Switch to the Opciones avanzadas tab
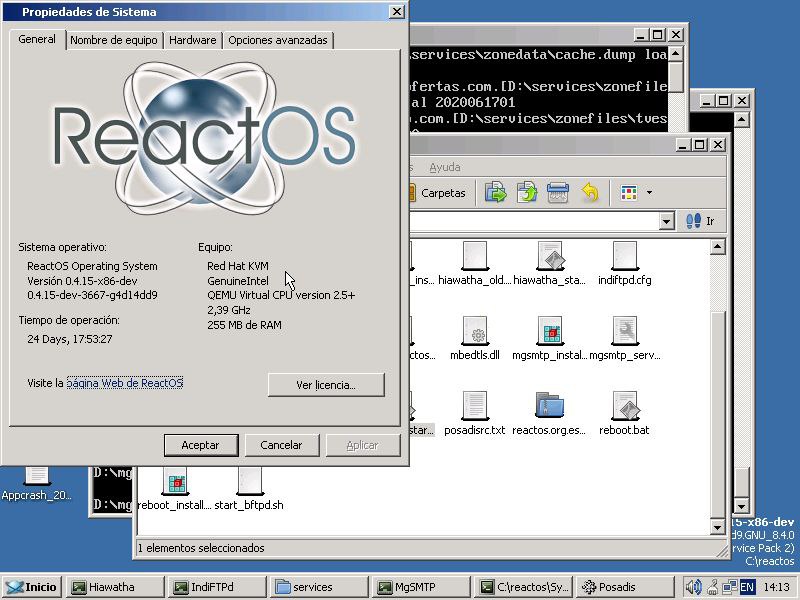Screen dimensions: 800x600 click(278, 40)
